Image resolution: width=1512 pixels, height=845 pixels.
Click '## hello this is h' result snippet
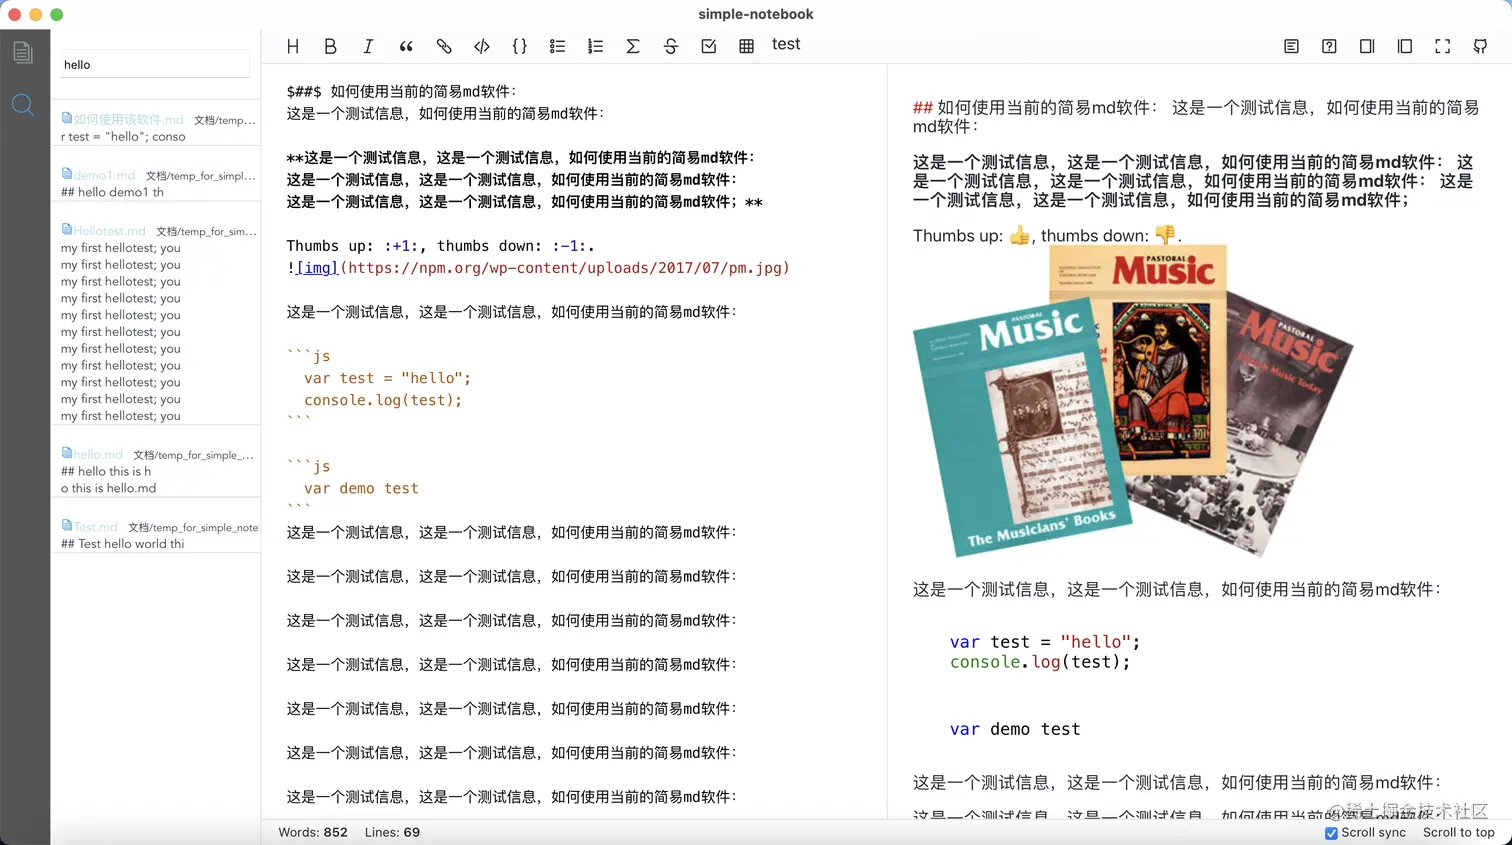[x=106, y=471]
